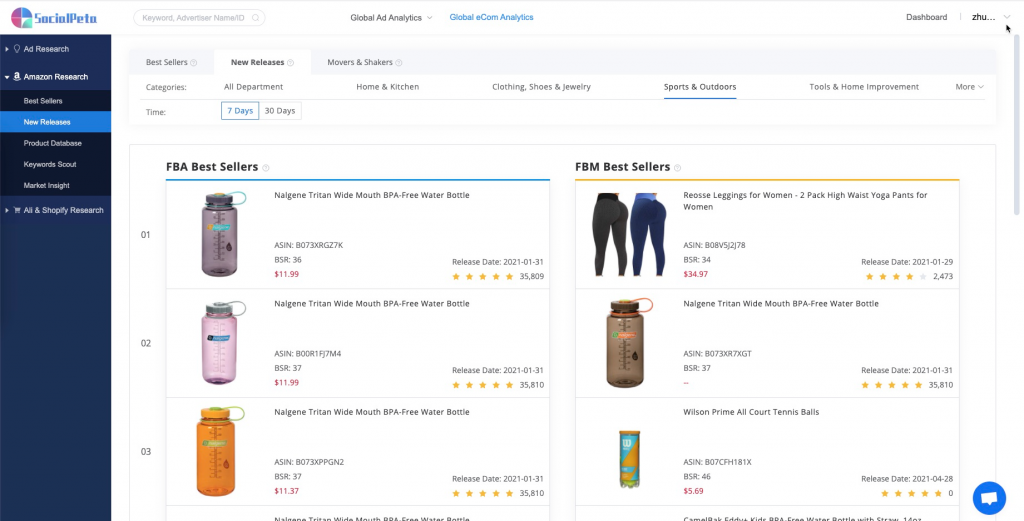The width and height of the screenshot is (1024, 521).
Task: Open title of FBM product ASIN B073XR7XGT
Action: 780,304
